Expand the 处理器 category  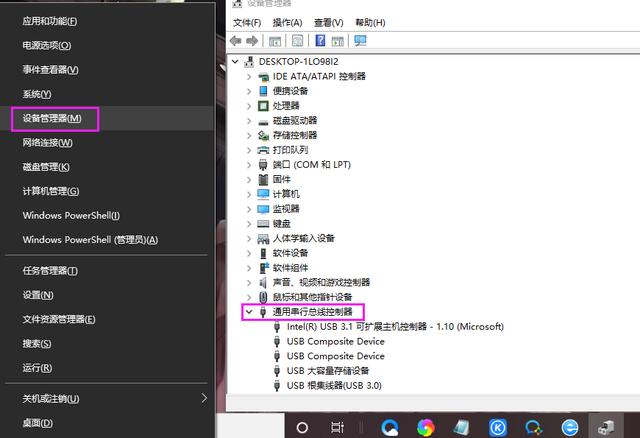pyautogui.click(x=249, y=106)
